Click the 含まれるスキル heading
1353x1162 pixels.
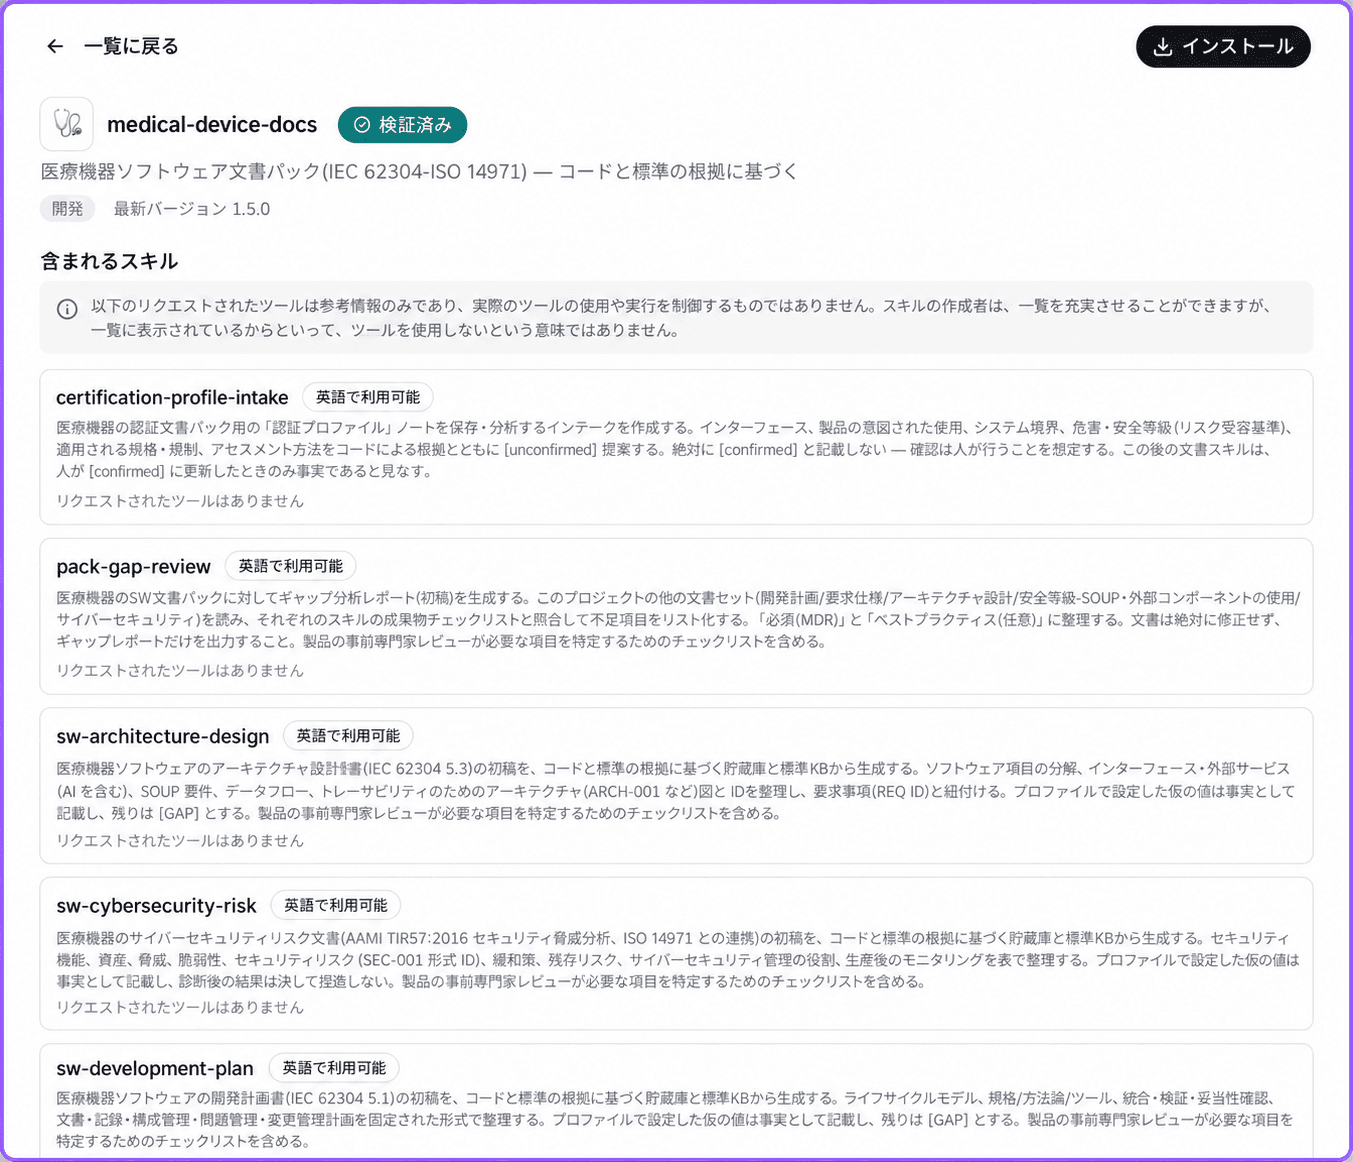[109, 261]
